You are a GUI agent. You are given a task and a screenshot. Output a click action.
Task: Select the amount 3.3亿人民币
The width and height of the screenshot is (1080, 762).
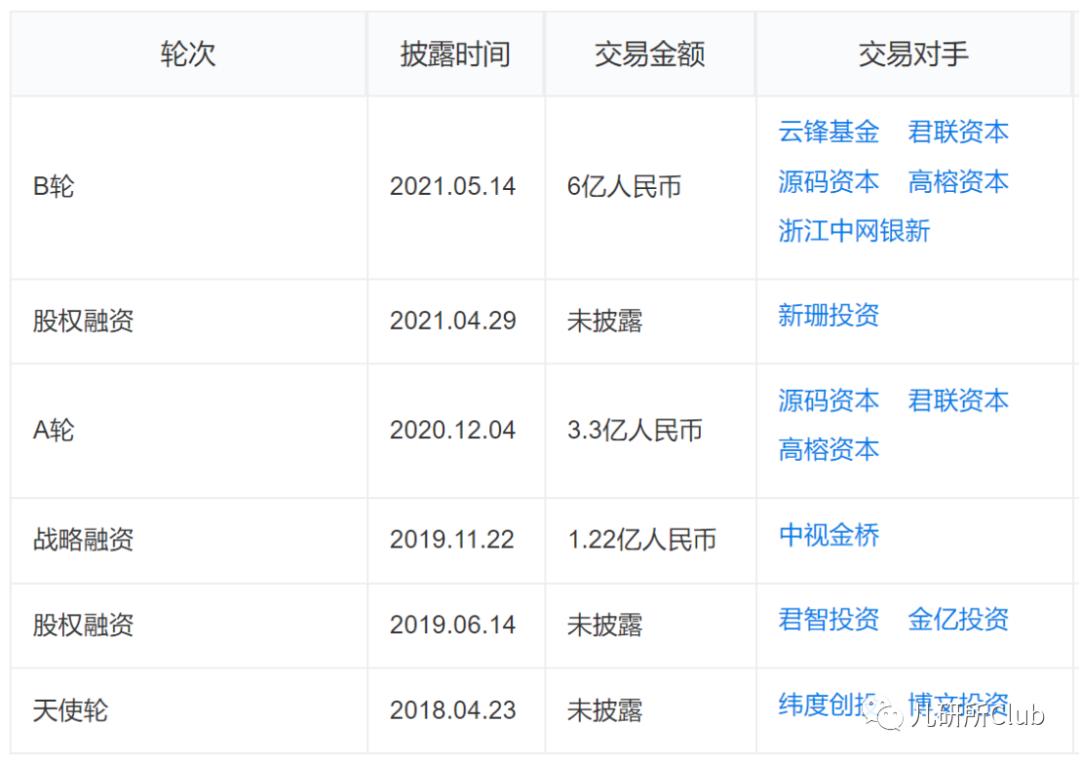click(x=634, y=430)
